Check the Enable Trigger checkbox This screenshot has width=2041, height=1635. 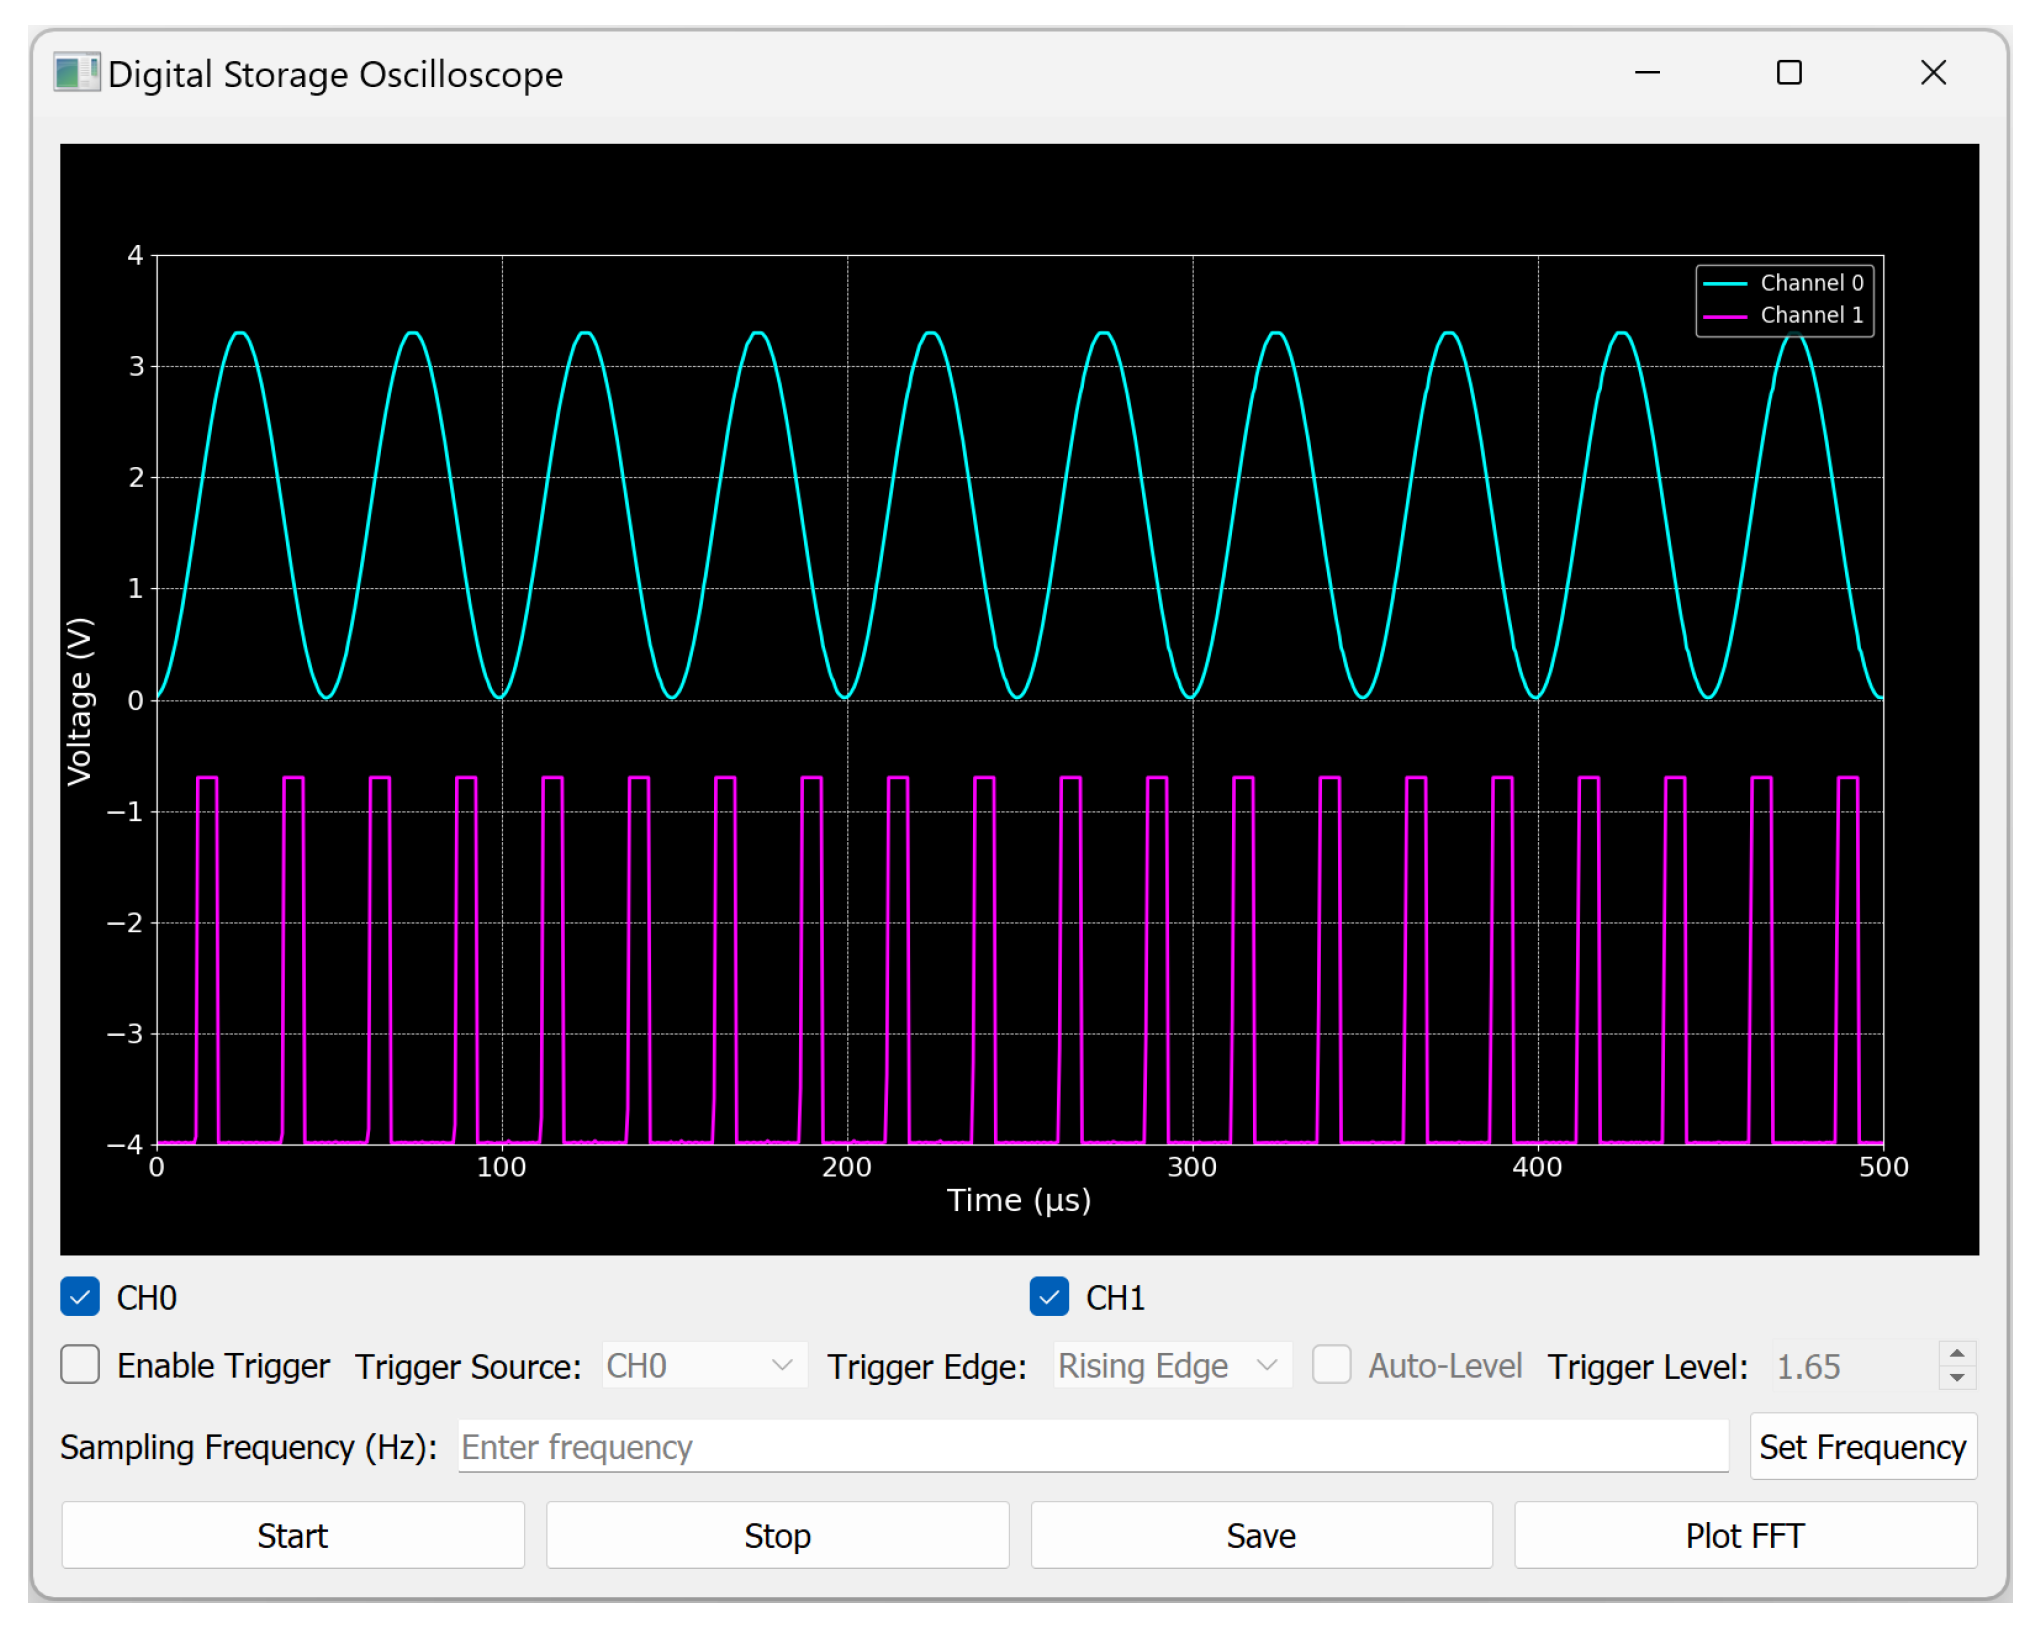(80, 1365)
